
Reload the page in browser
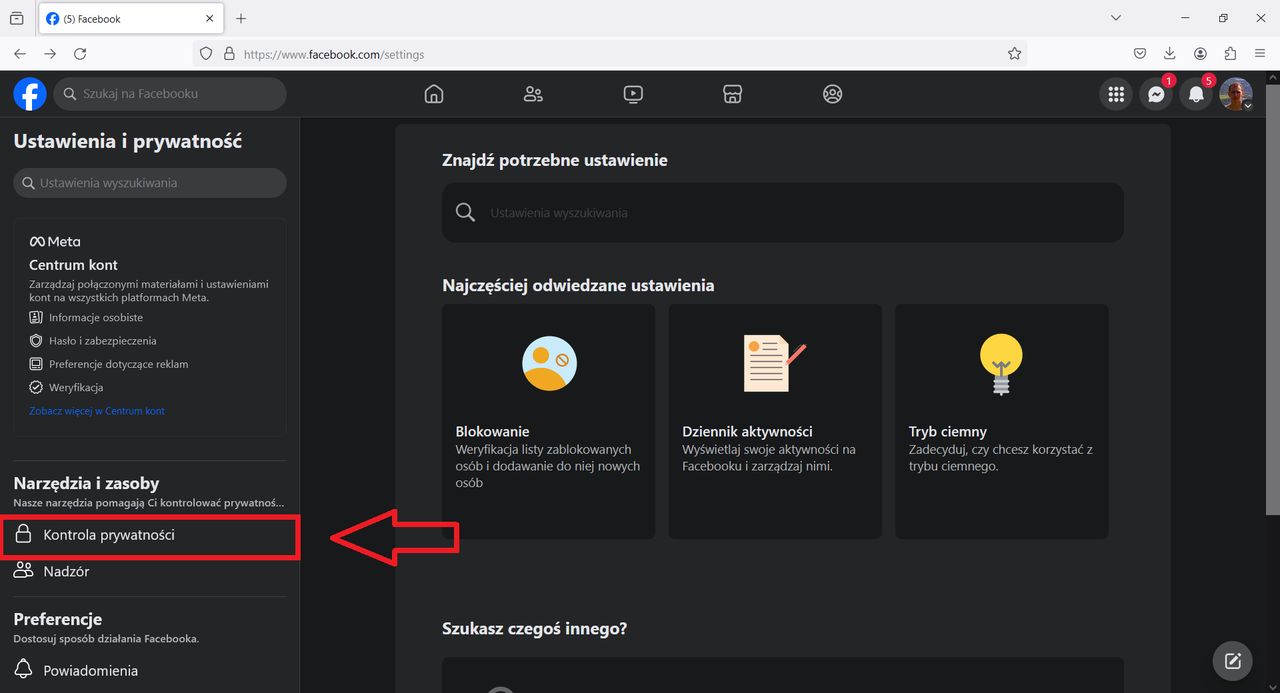click(x=80, y=54)
